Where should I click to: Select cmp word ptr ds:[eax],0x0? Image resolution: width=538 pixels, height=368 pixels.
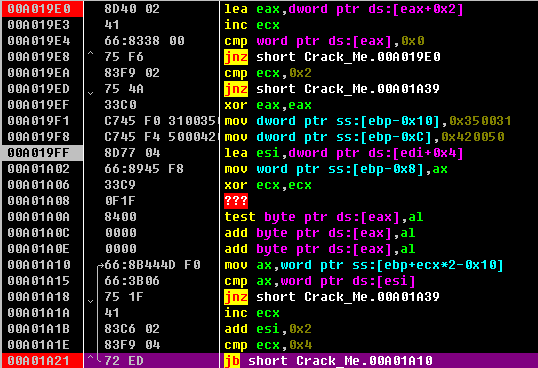click(324, 41)
